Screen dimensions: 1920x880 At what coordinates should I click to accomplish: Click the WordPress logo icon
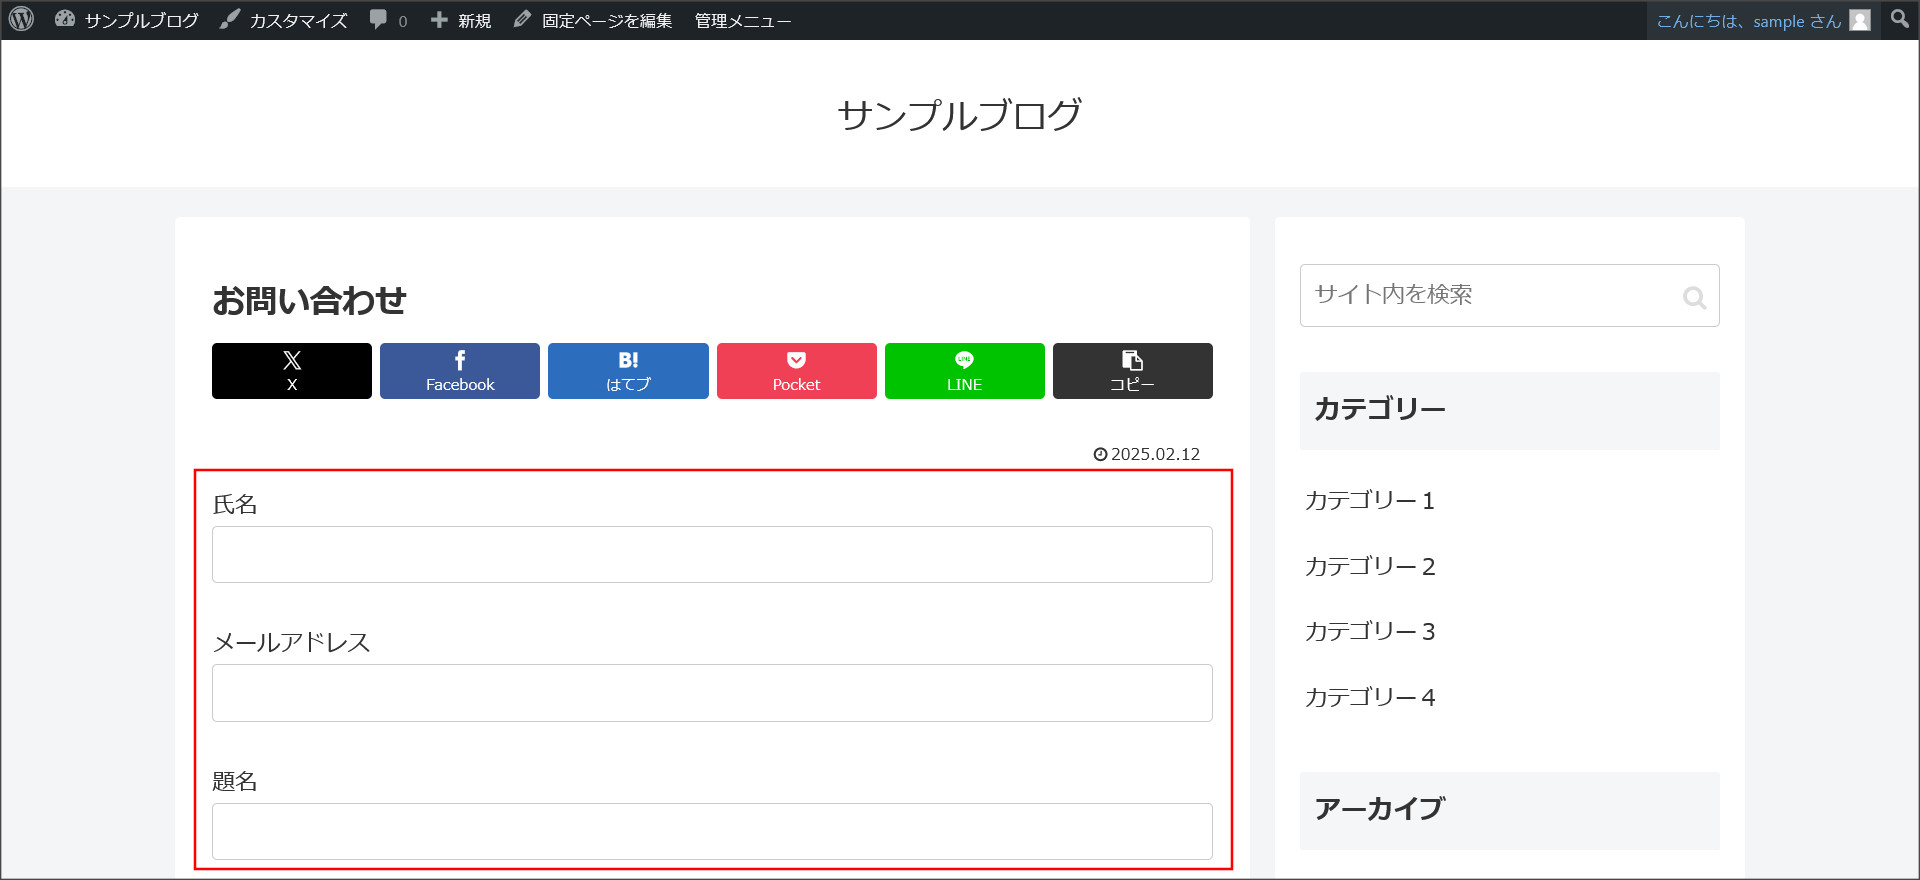(x=22, y=20)
